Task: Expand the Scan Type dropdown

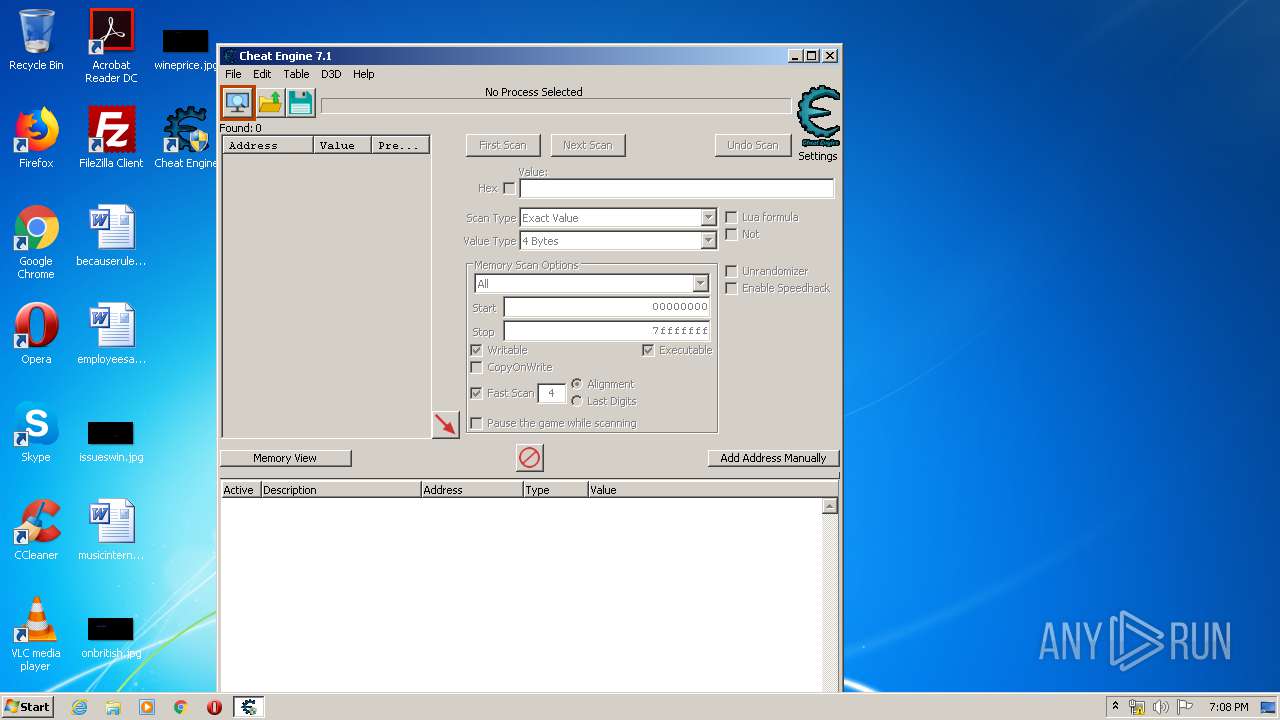Action: tap(708, 218)
